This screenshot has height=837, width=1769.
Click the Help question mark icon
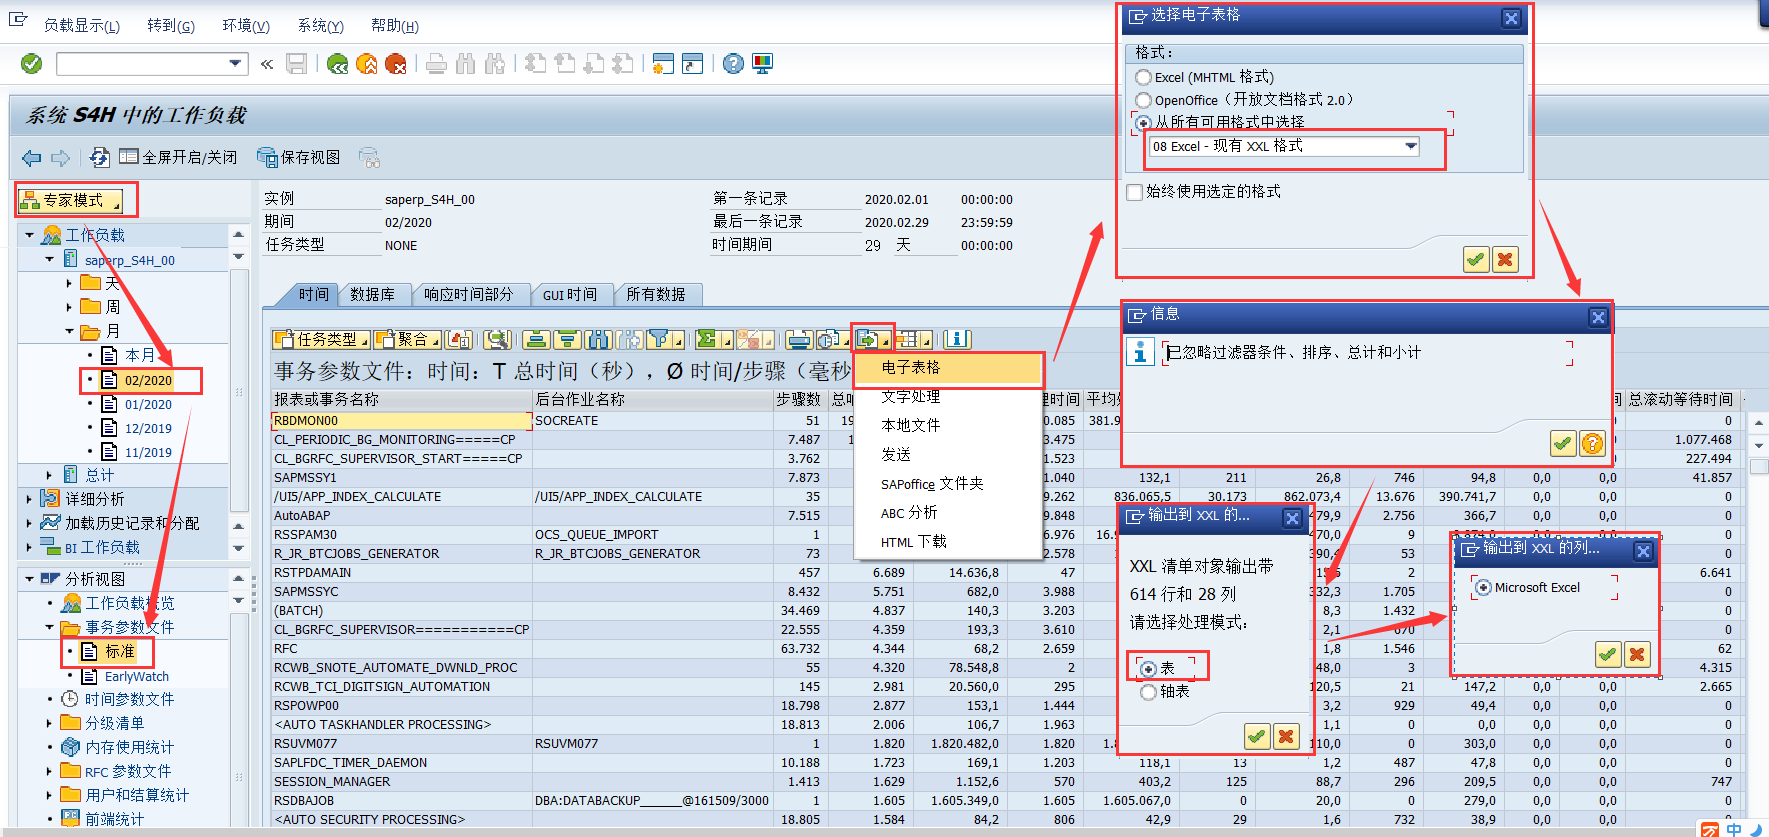click(x=733, y=64)
